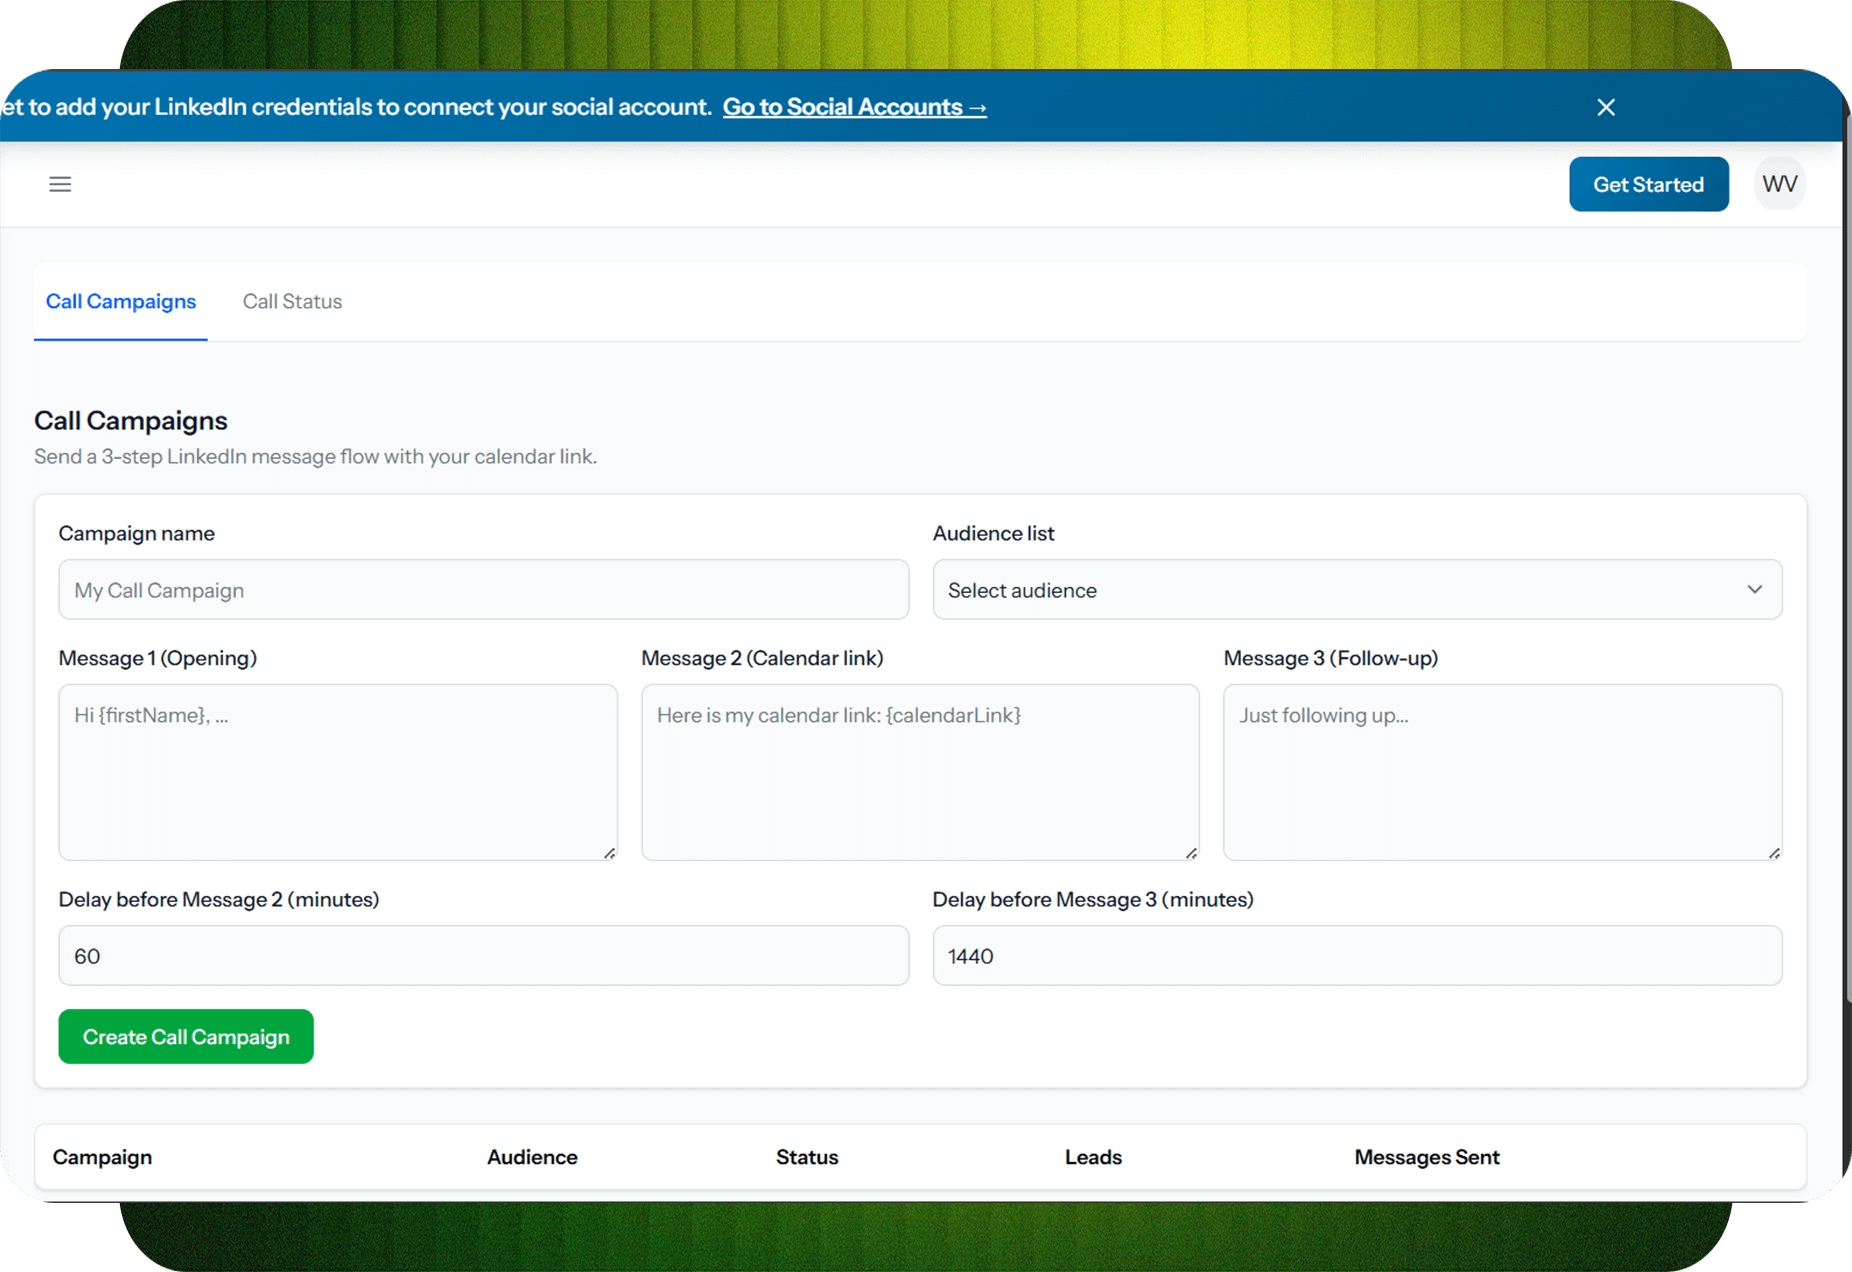
Task: Click the Create Call Campaign button
Action: tap(186, 1037)
